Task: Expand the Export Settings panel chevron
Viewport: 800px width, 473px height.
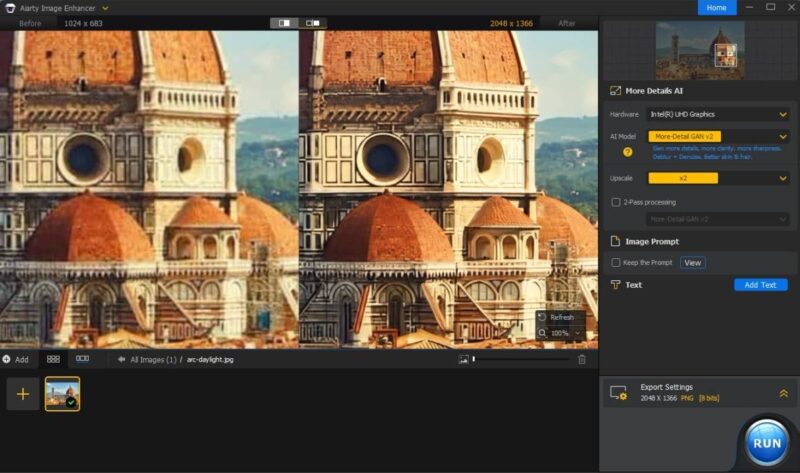Action: click(x=784, y=393)
